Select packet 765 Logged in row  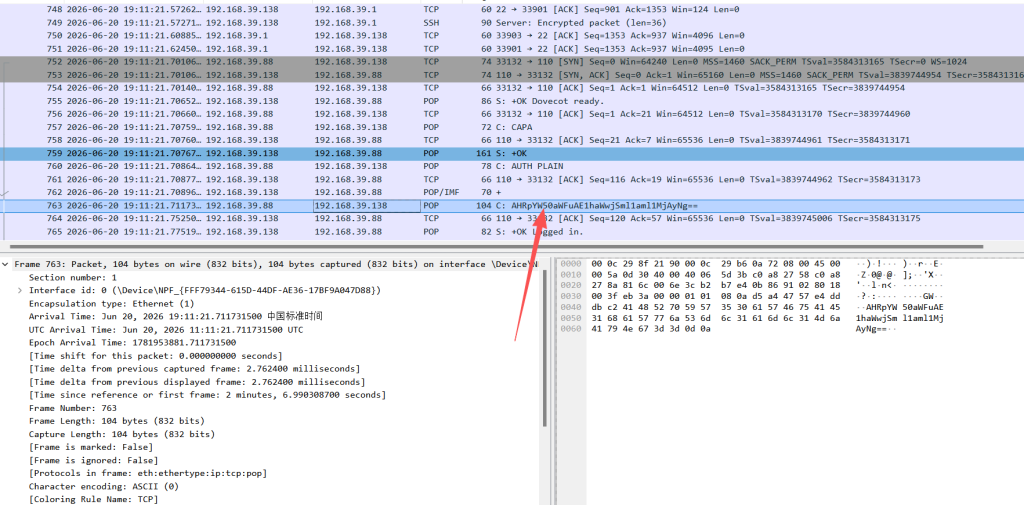point(512,232)
